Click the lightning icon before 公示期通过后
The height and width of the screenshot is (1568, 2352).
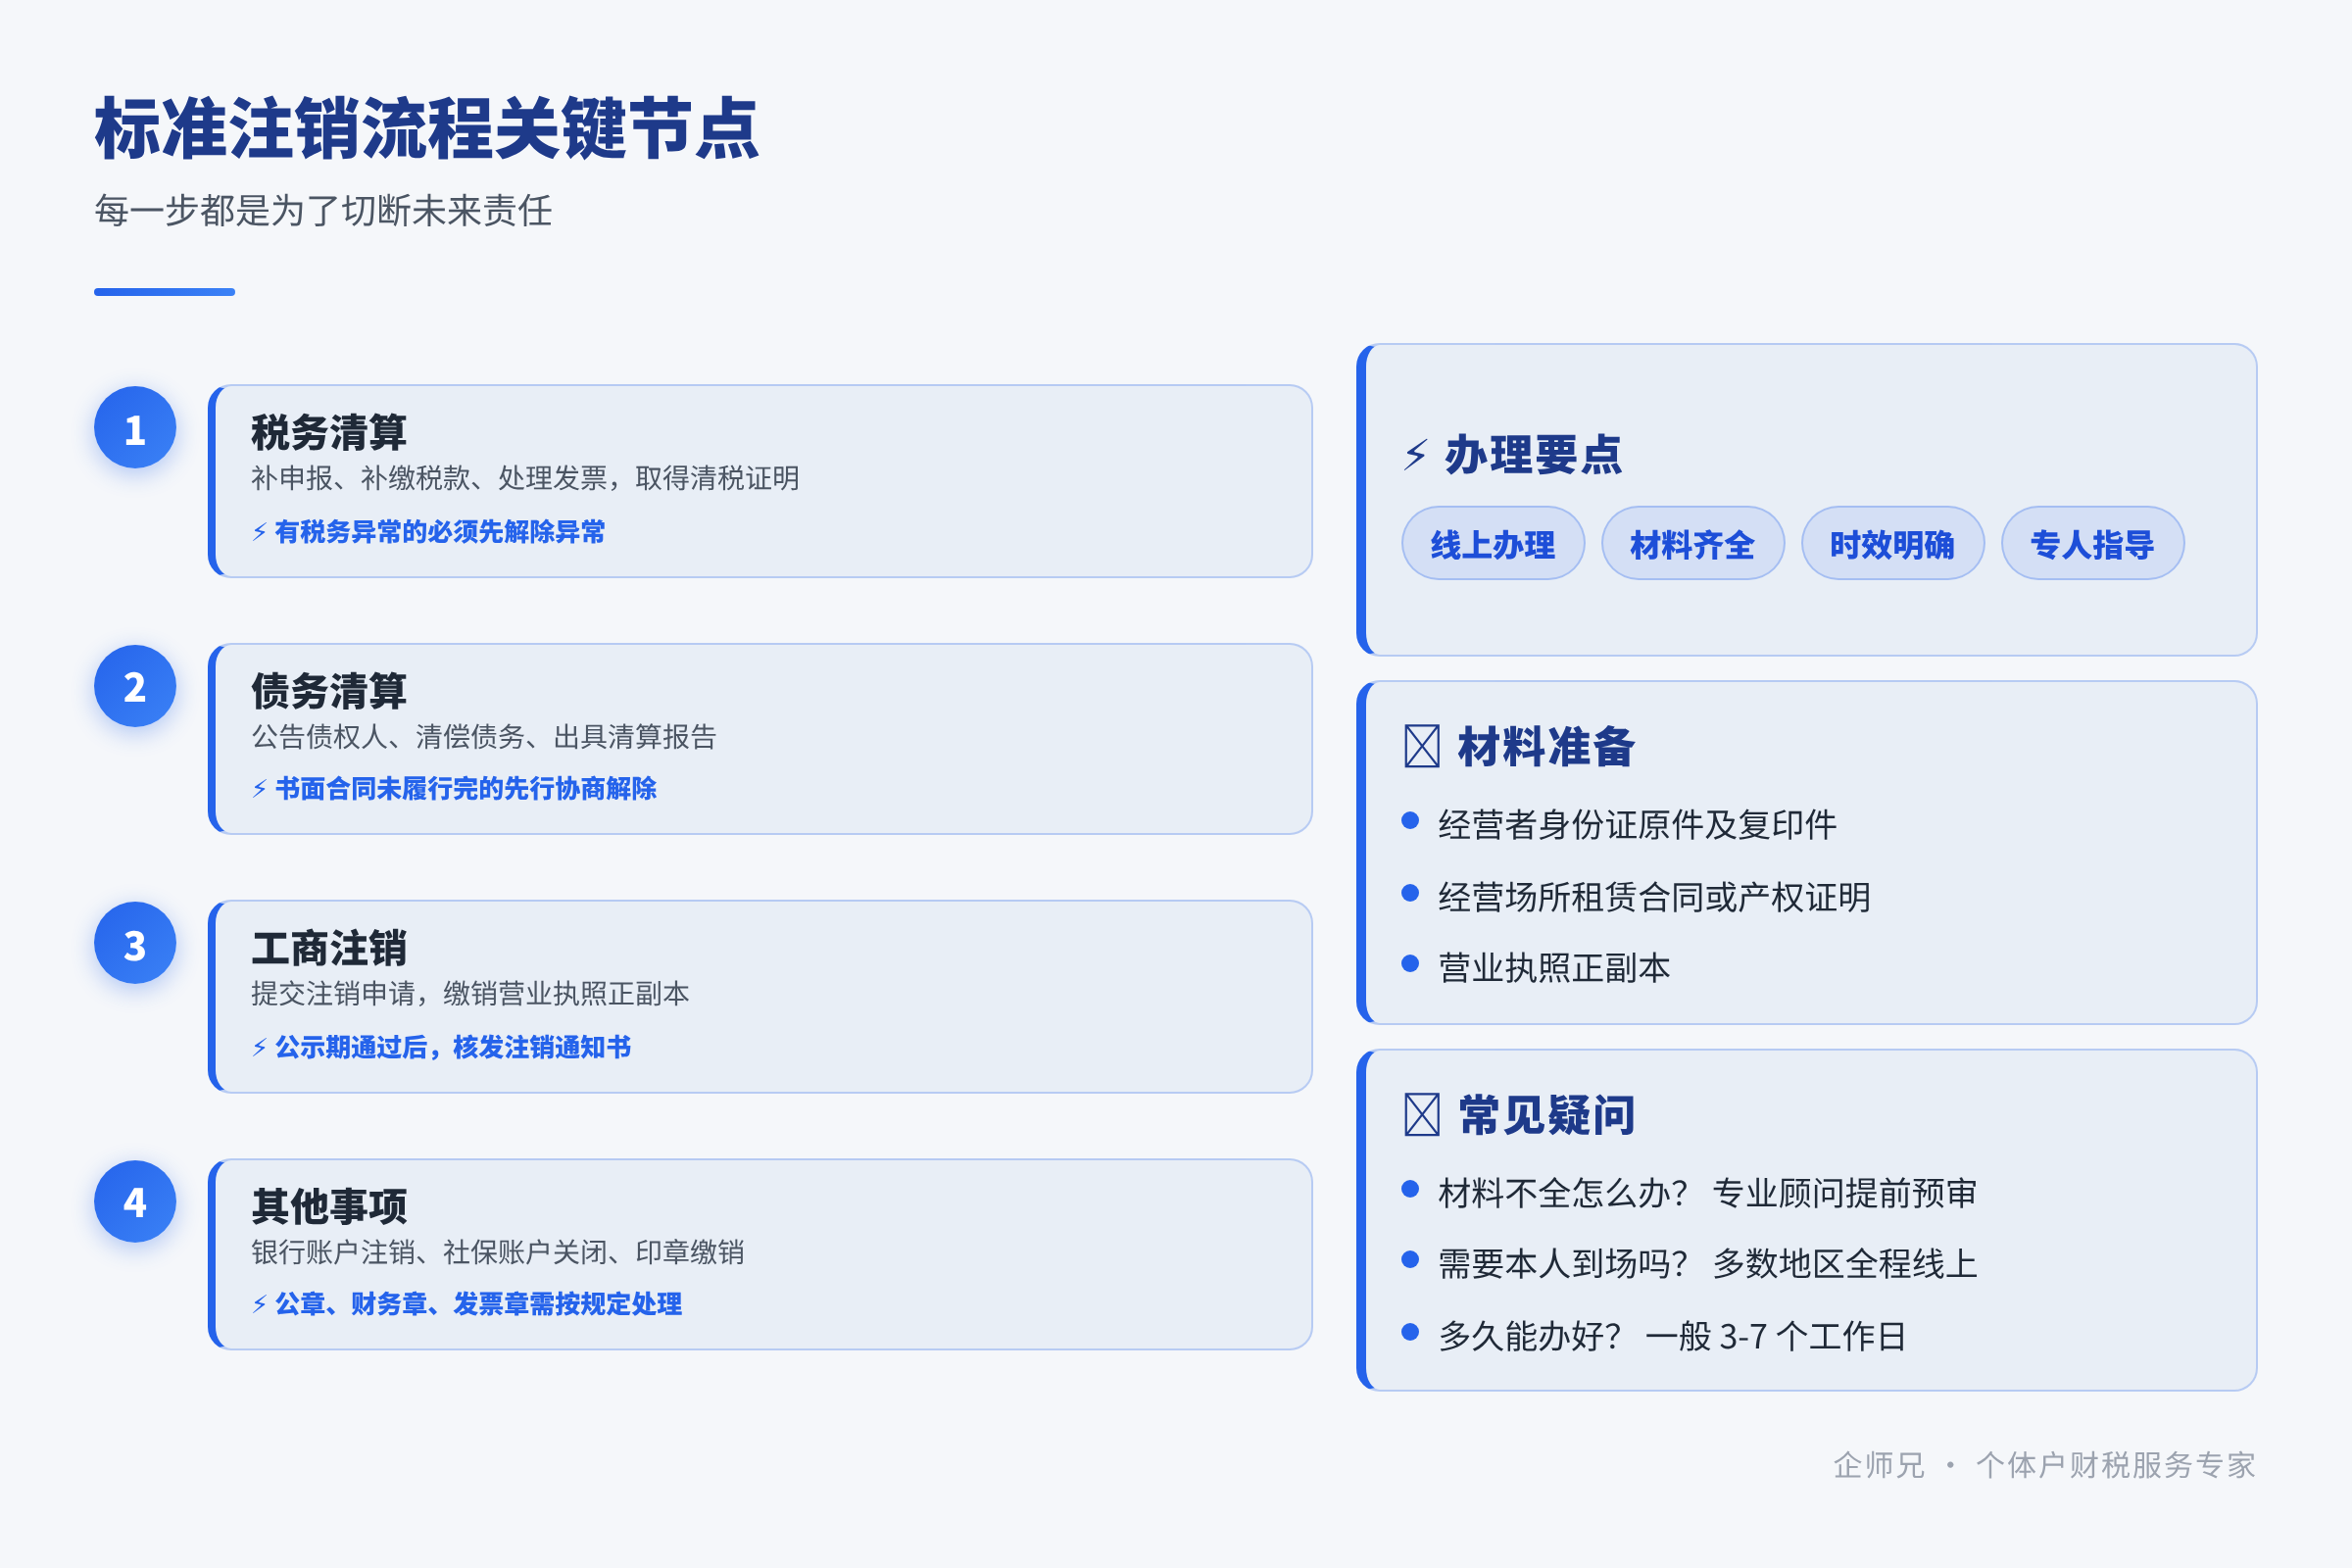pyautogui.click(x=260, y=1048)
